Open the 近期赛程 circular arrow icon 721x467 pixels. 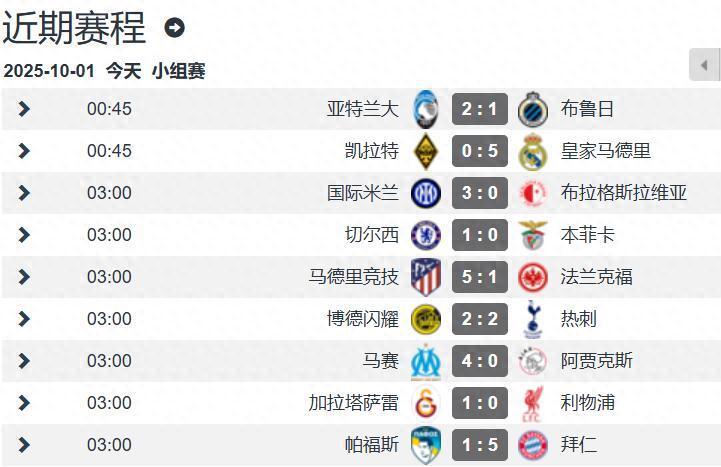(x=174, y=28)
